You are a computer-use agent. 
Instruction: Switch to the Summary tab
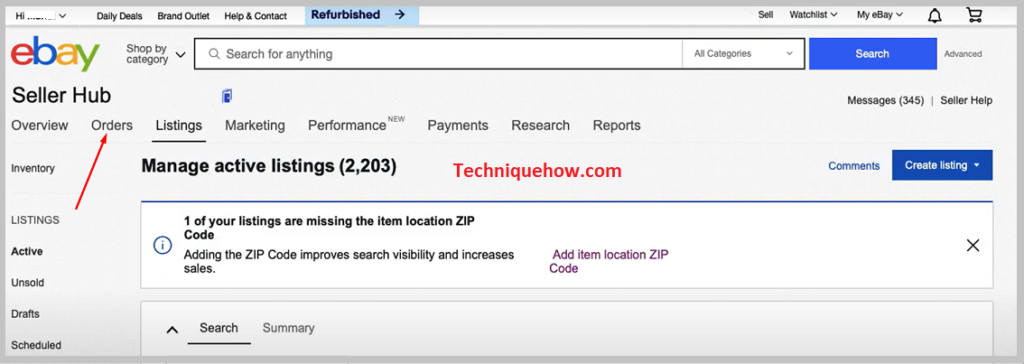pyautogui.click(x=288, y=328)
